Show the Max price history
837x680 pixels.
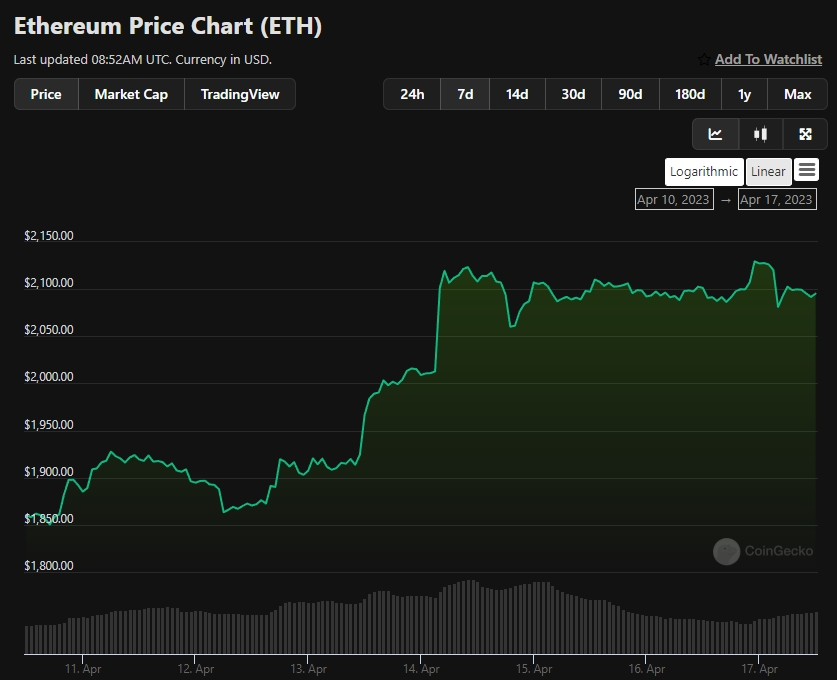(797, 94)
